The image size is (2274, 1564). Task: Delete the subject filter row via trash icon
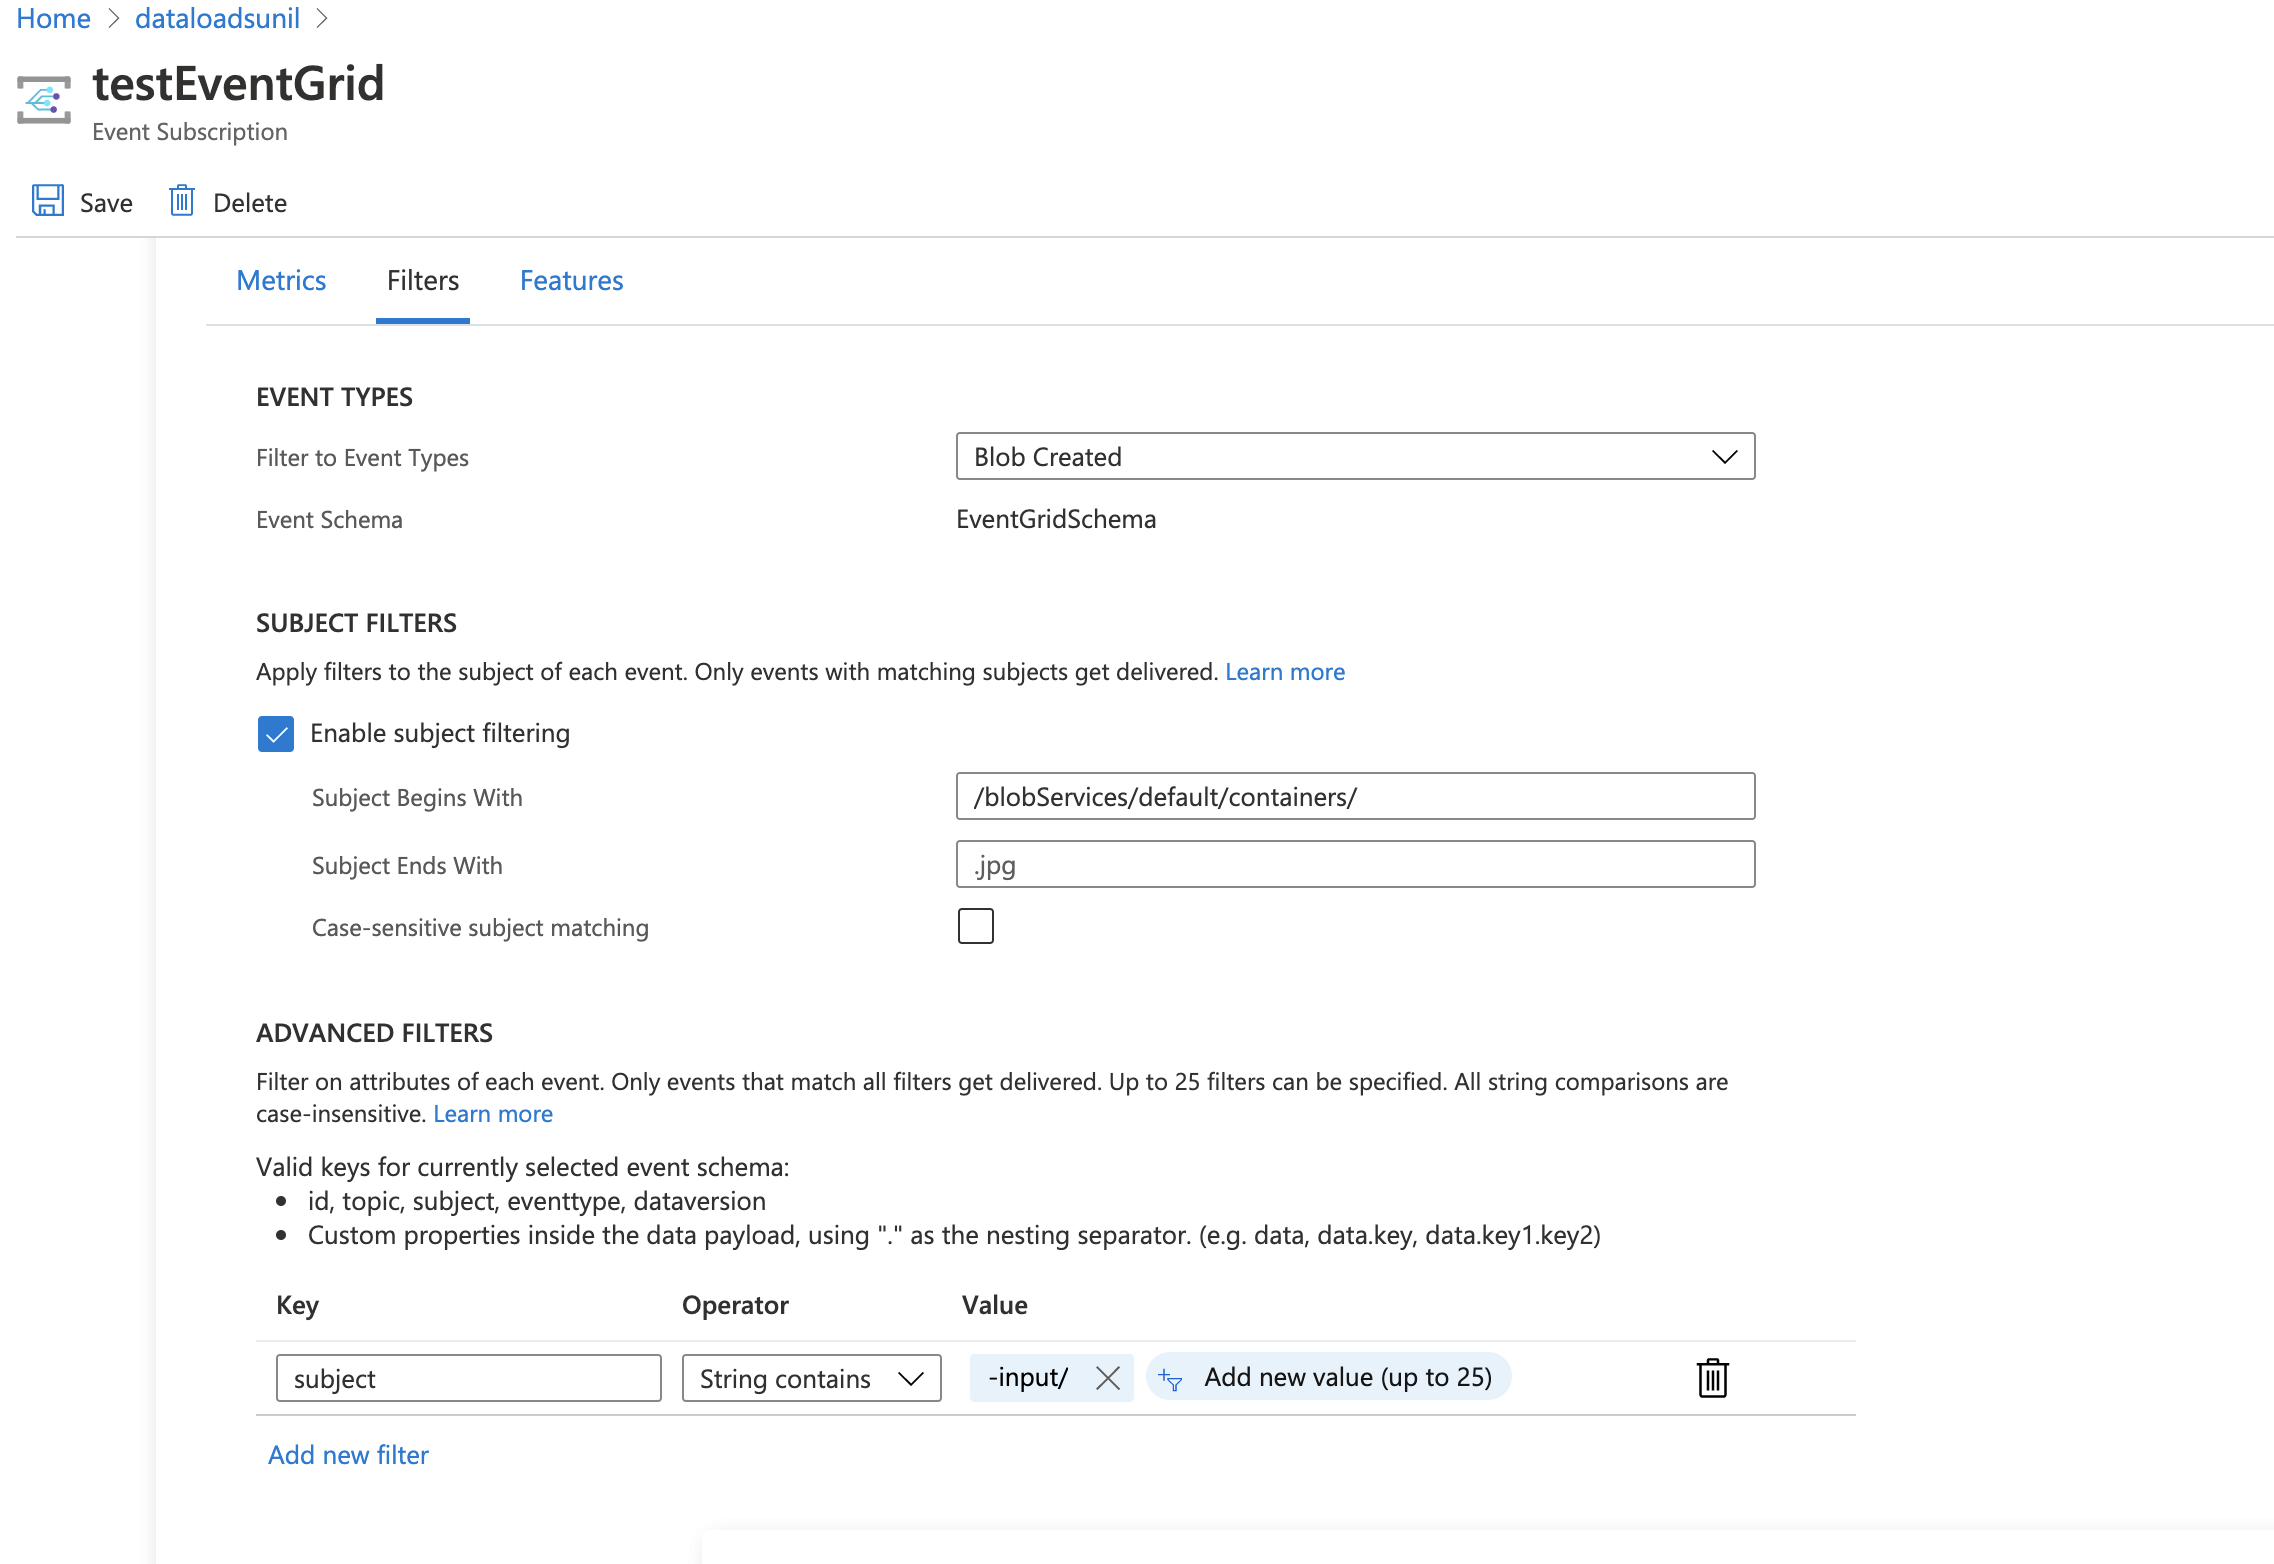pos(1712,1378)
